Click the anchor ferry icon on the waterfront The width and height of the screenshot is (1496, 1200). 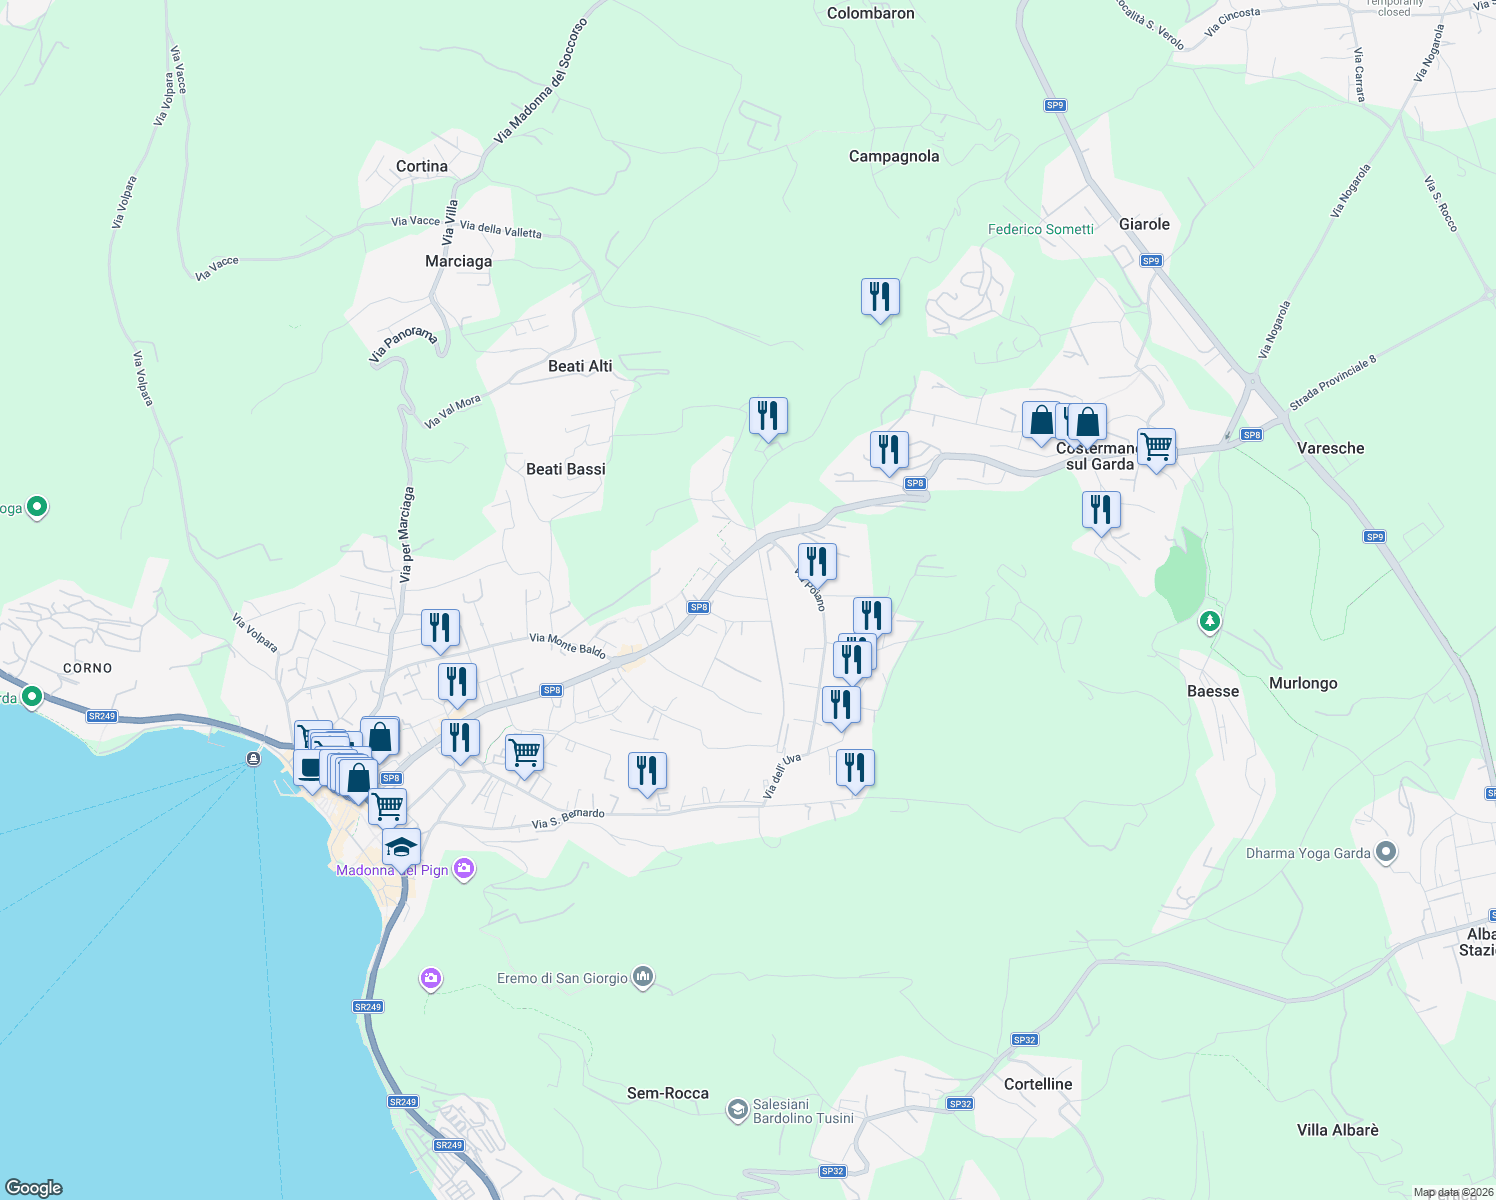[251, 758]
